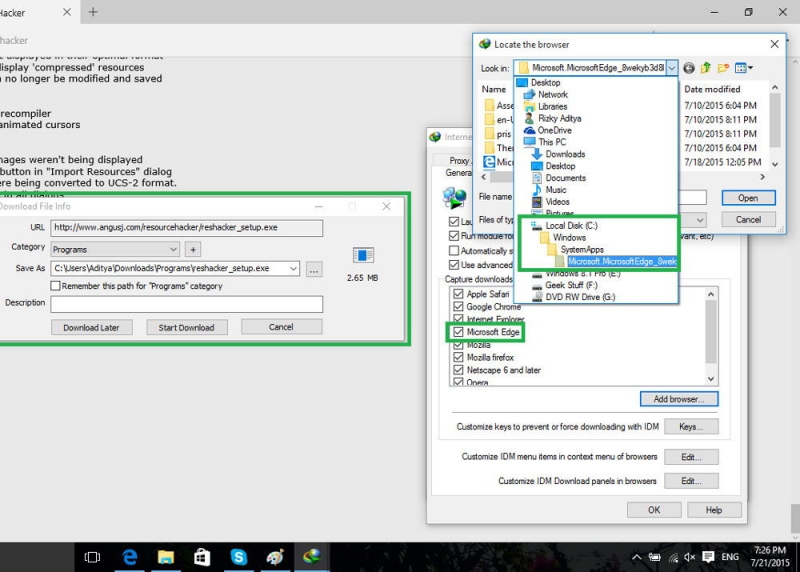This screenshot has height=572, width=800.
Task: Open the Look in dropdown arrow
Action: (x=672, y=68)
